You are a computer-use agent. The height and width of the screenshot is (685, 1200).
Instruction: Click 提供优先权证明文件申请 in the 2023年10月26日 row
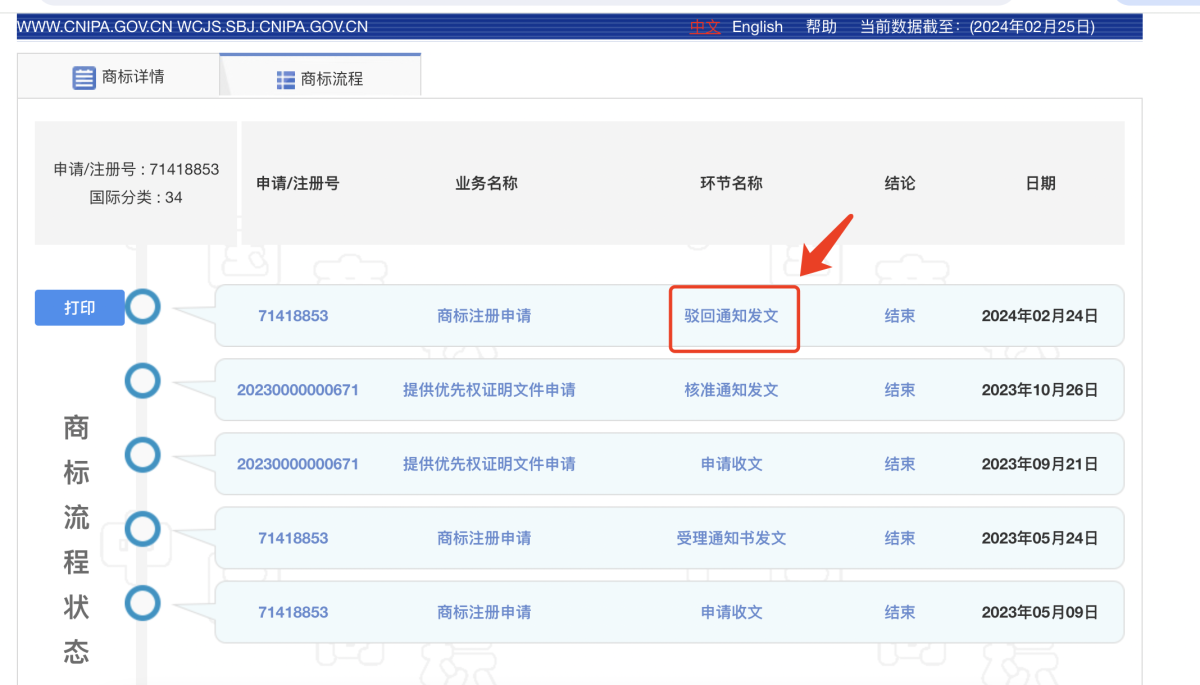pyautogui.click(x=489, y=390)
